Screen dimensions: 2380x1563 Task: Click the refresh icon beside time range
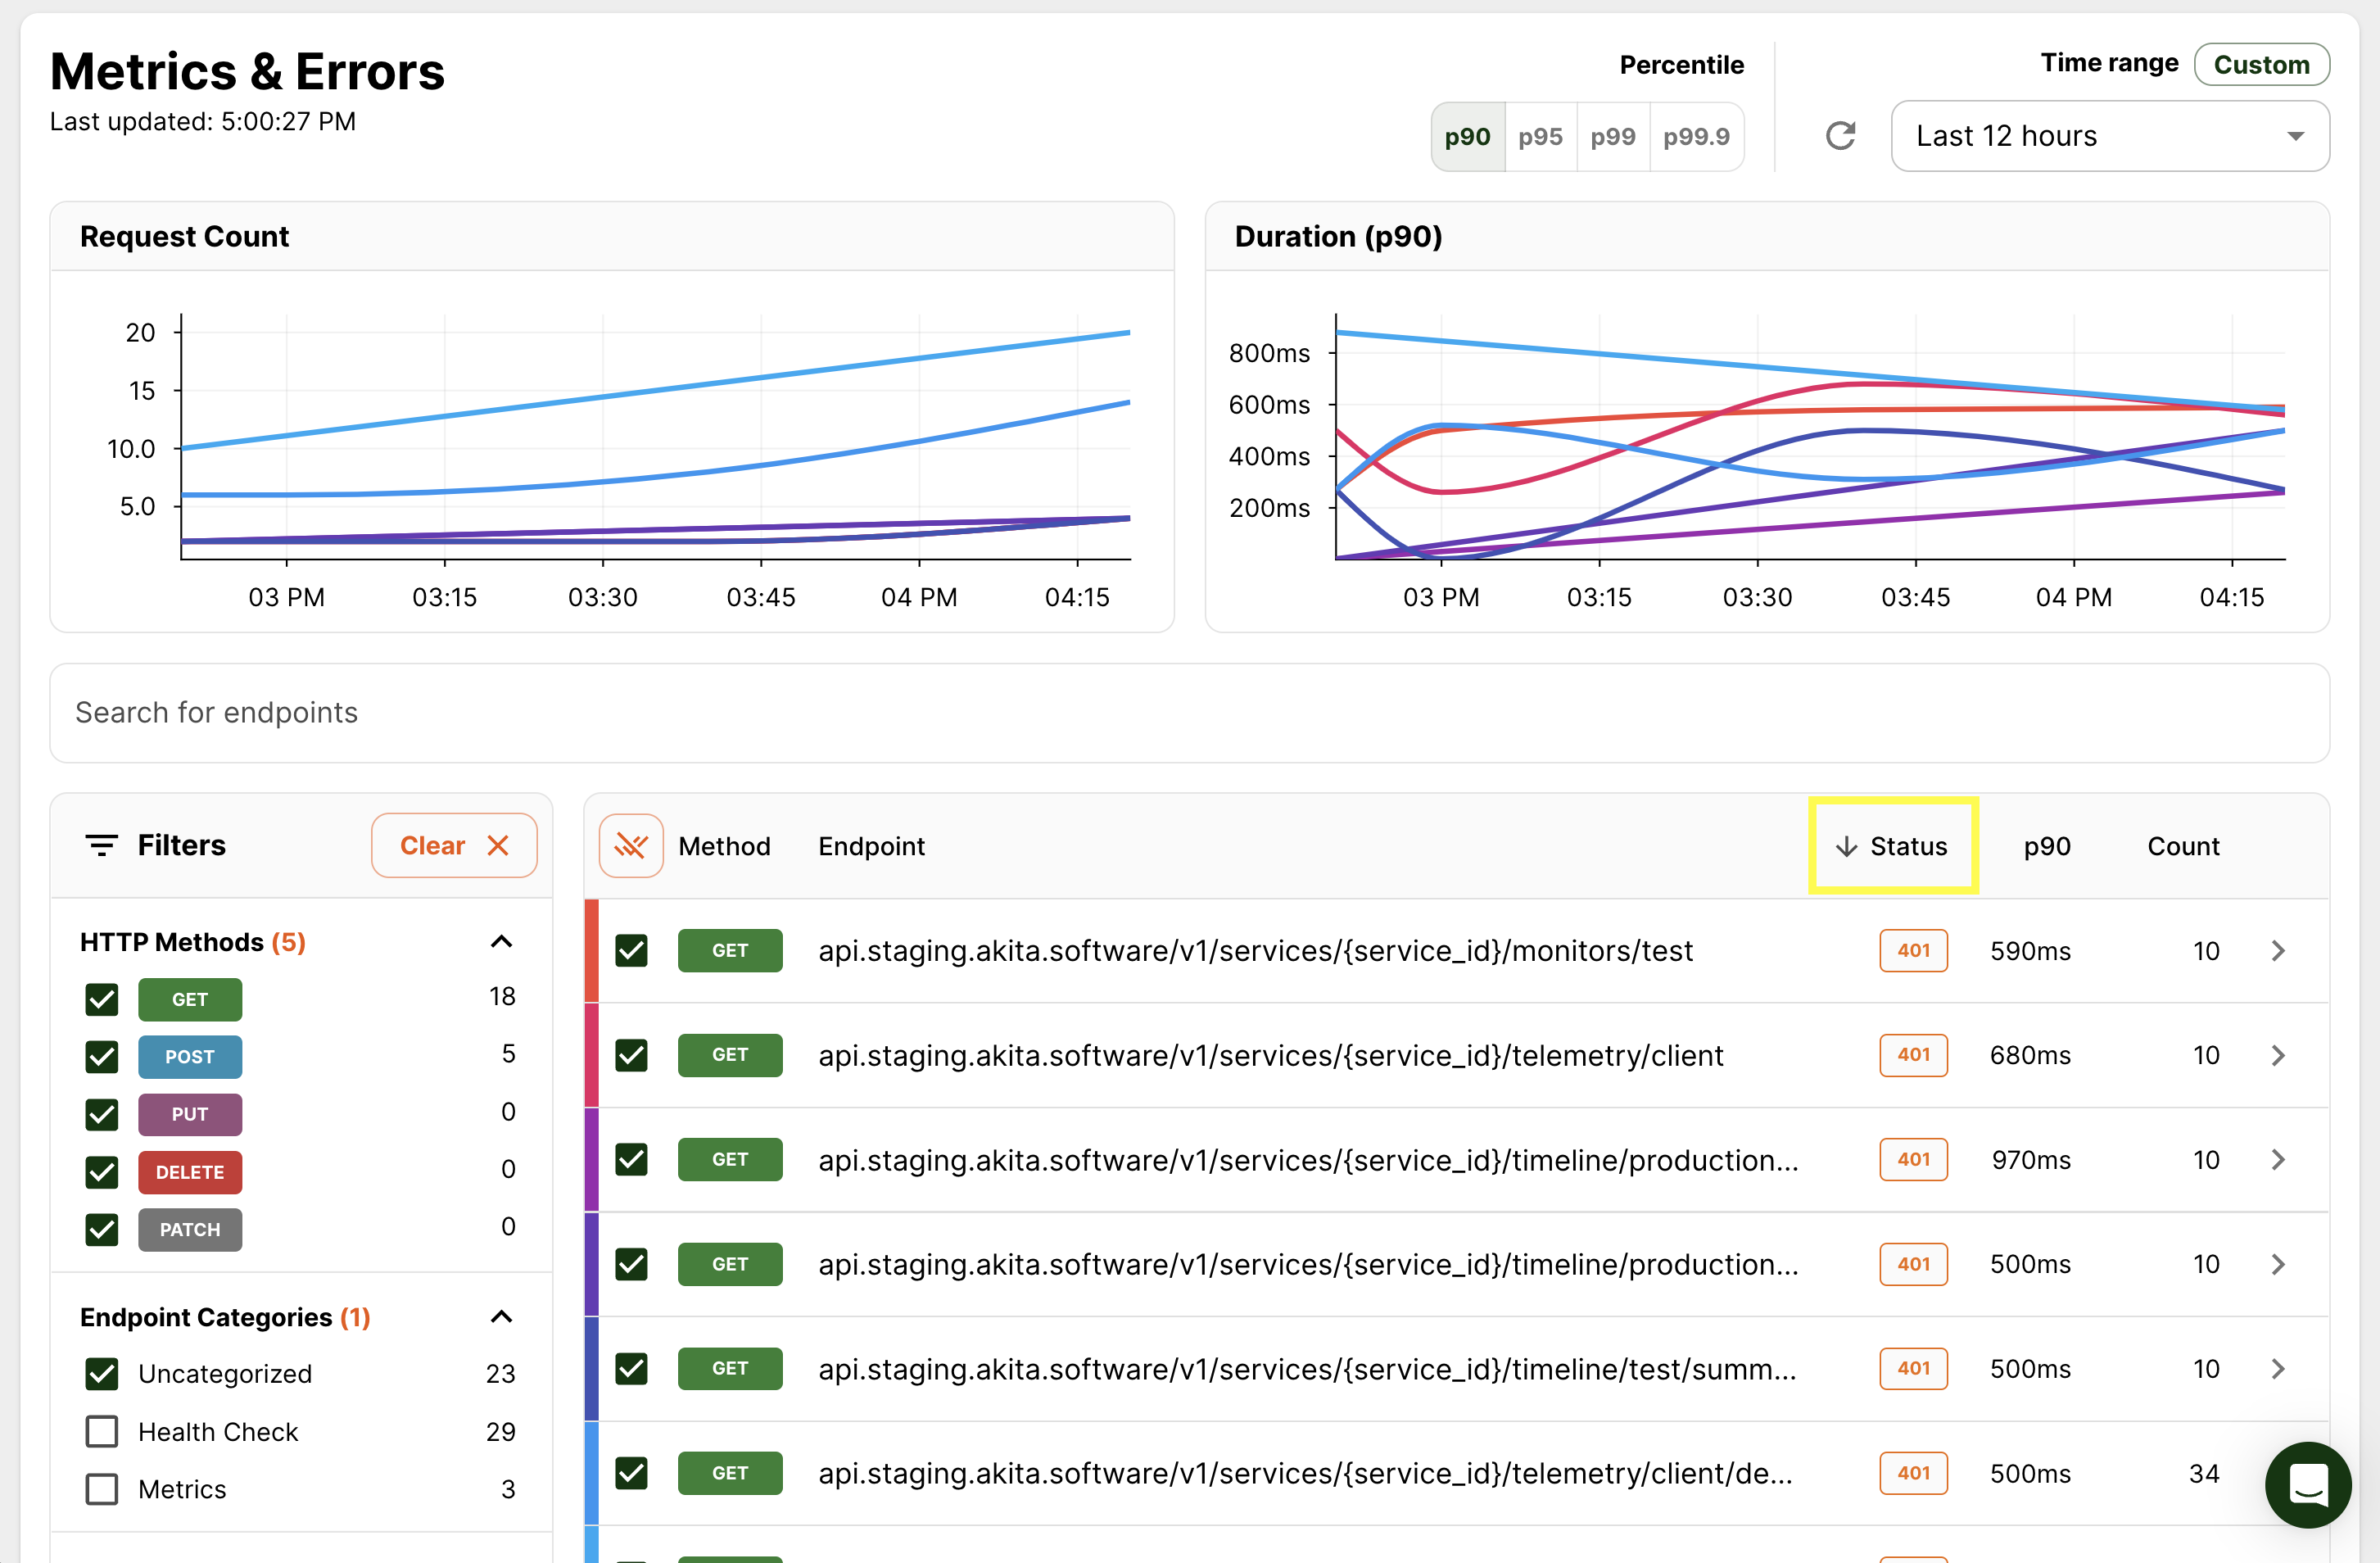(1840, 136)
